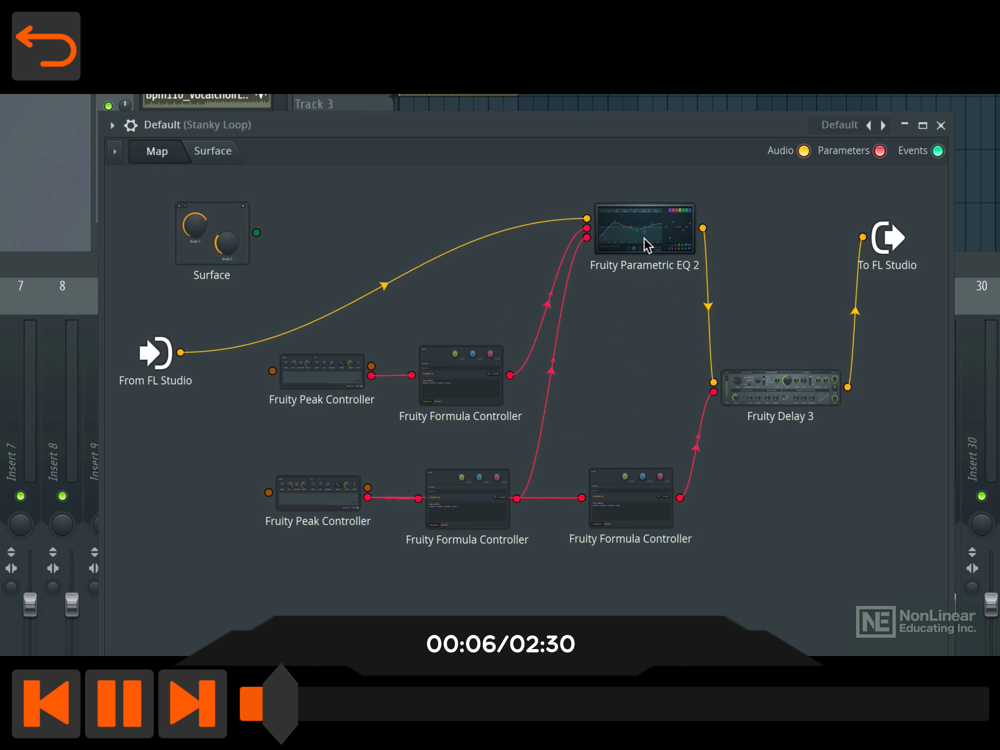
Task: Click Fruity Delay 3's yellow audio input port
Action: pos(714,383)
